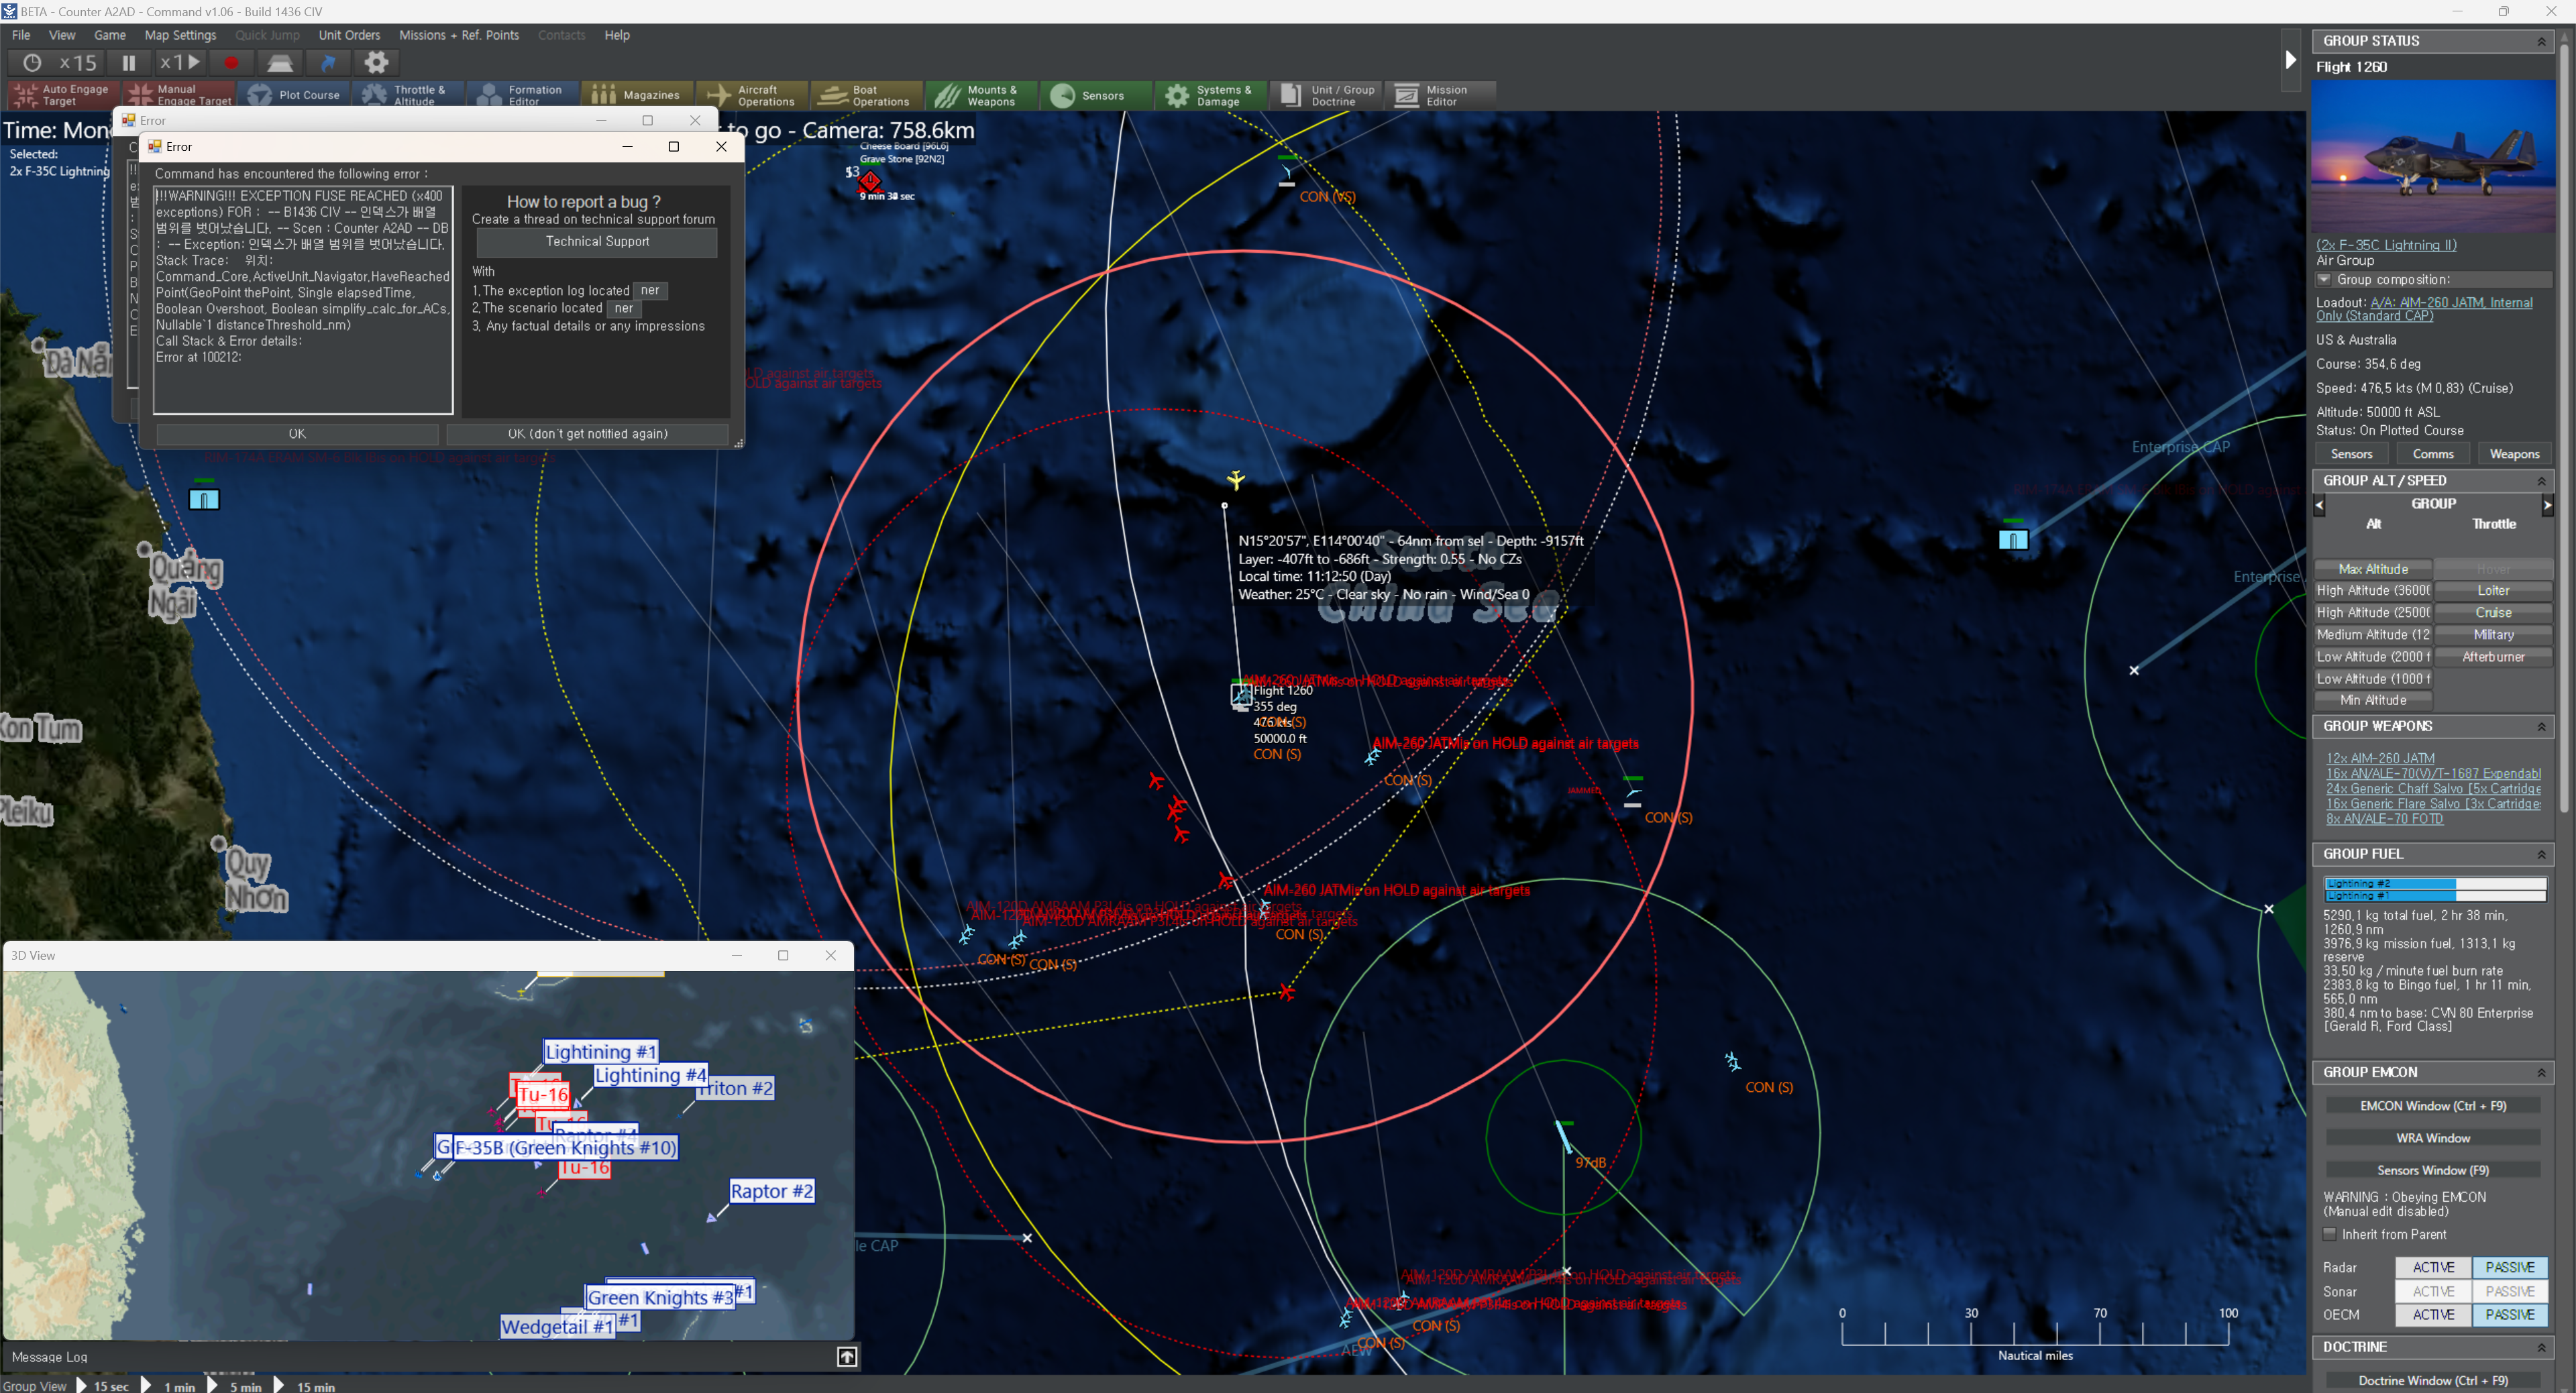This screenshot has height=1393, width=2576.
Task: Open the AIM-260 JATM loadout link
Action: pyautogui.click(x=2425, y=309)
